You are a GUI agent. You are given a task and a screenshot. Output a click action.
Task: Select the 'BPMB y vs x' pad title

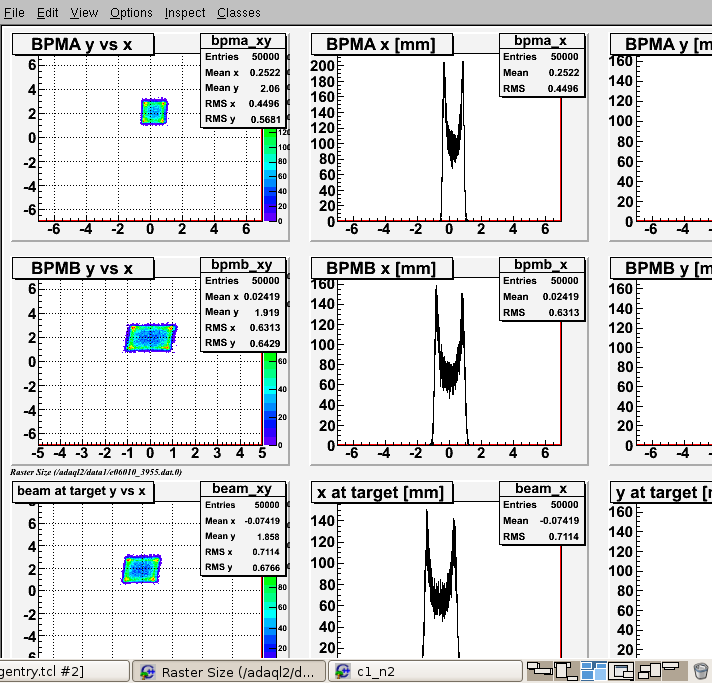coord(83,268)
